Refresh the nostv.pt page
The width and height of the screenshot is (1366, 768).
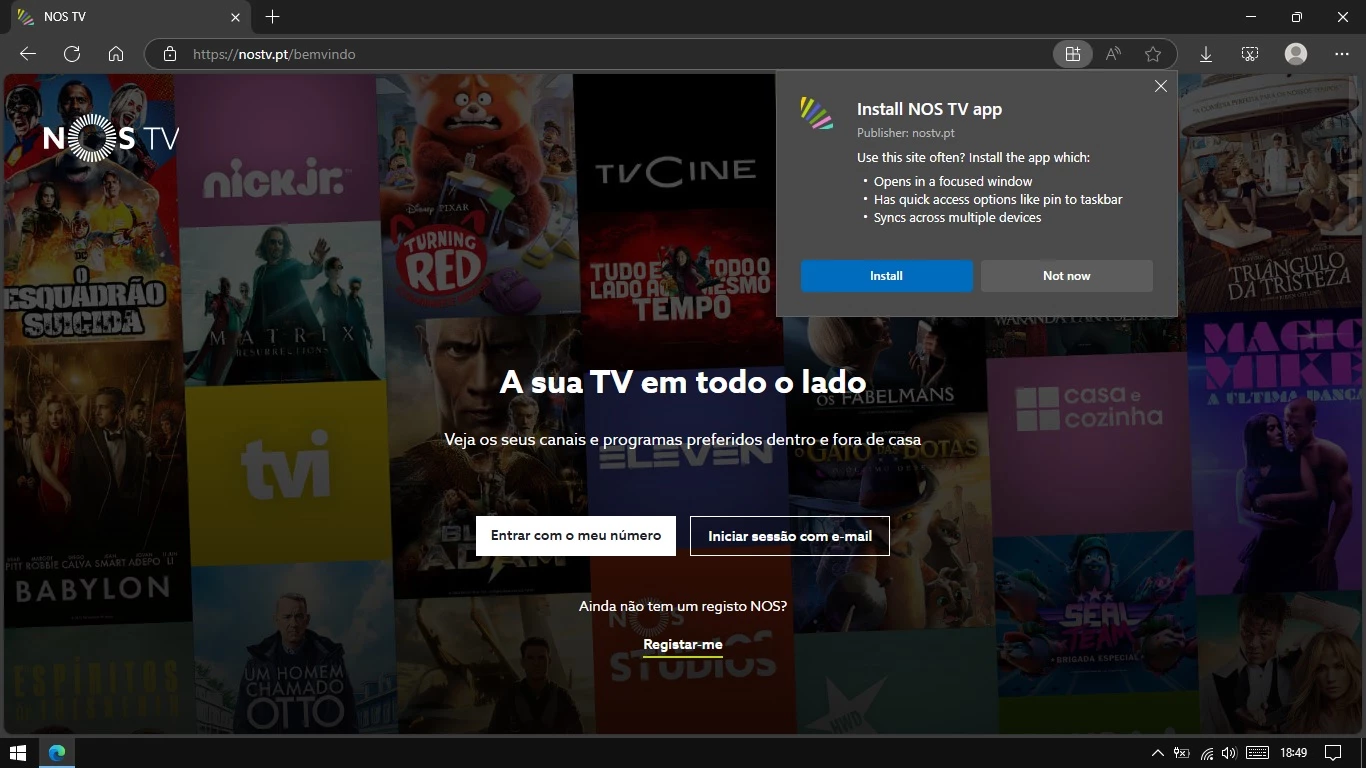(72, 54)
